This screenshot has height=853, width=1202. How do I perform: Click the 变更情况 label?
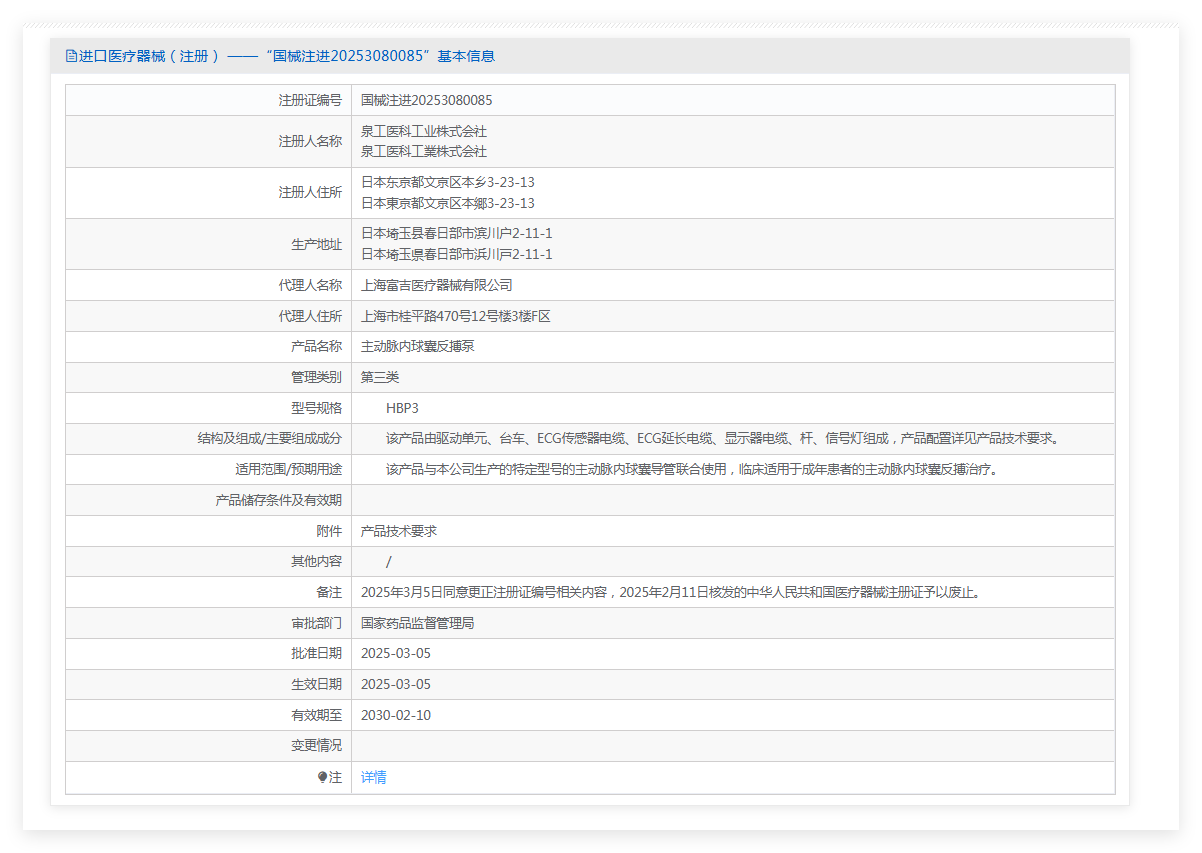click(x=316, y=745)
